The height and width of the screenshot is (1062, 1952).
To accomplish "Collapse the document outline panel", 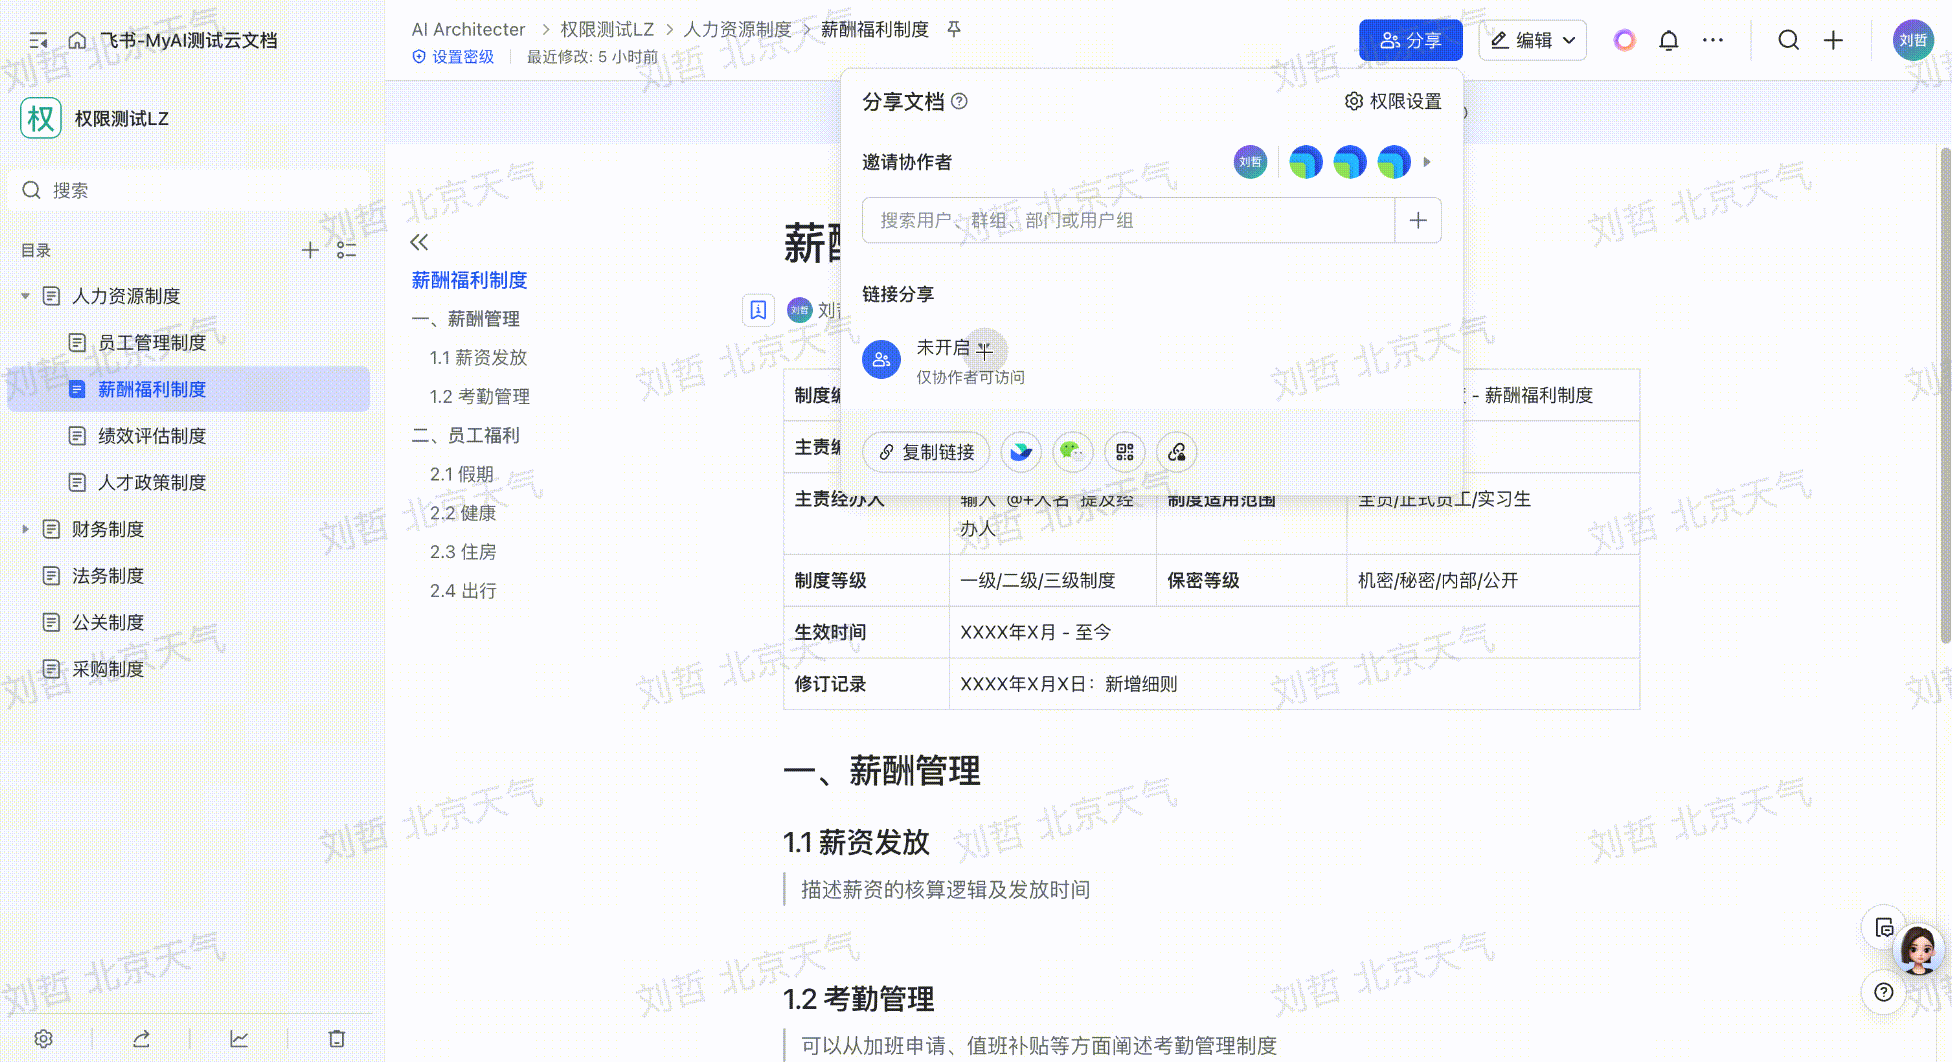I will coord(419,242).
